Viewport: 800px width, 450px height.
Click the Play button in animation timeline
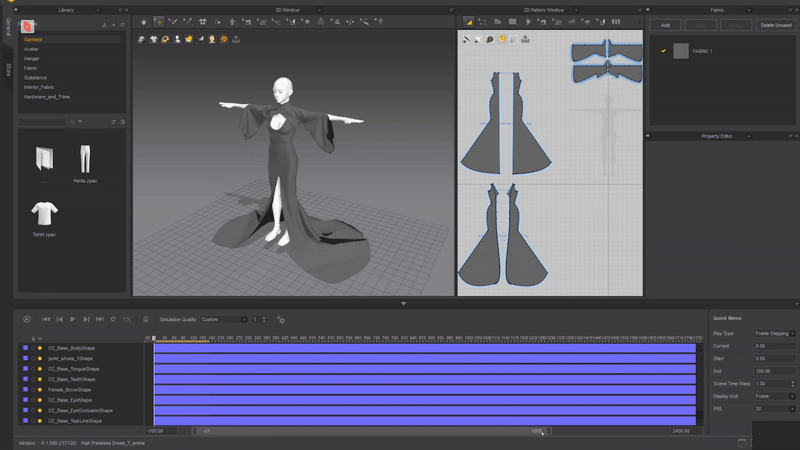73,319
